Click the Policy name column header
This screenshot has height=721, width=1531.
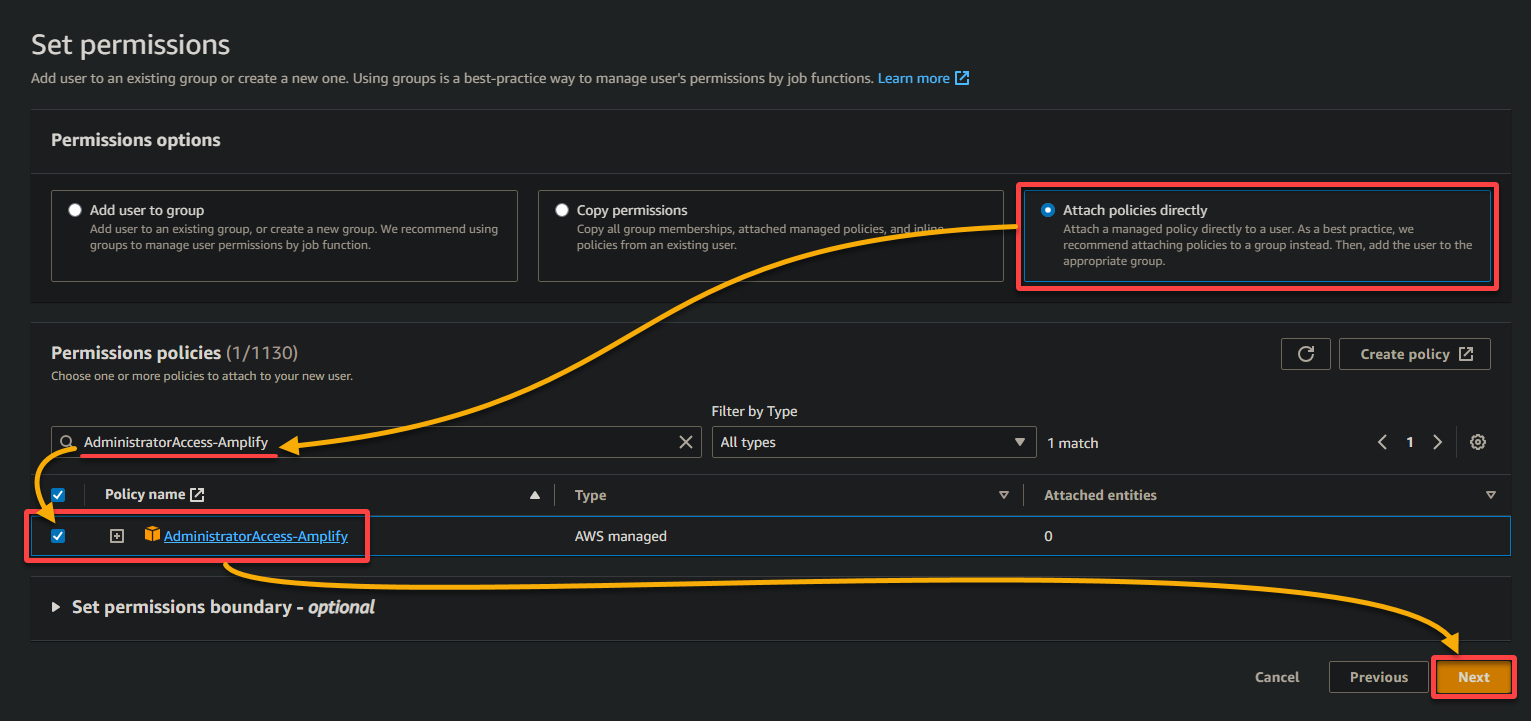[x=145, y=494]
